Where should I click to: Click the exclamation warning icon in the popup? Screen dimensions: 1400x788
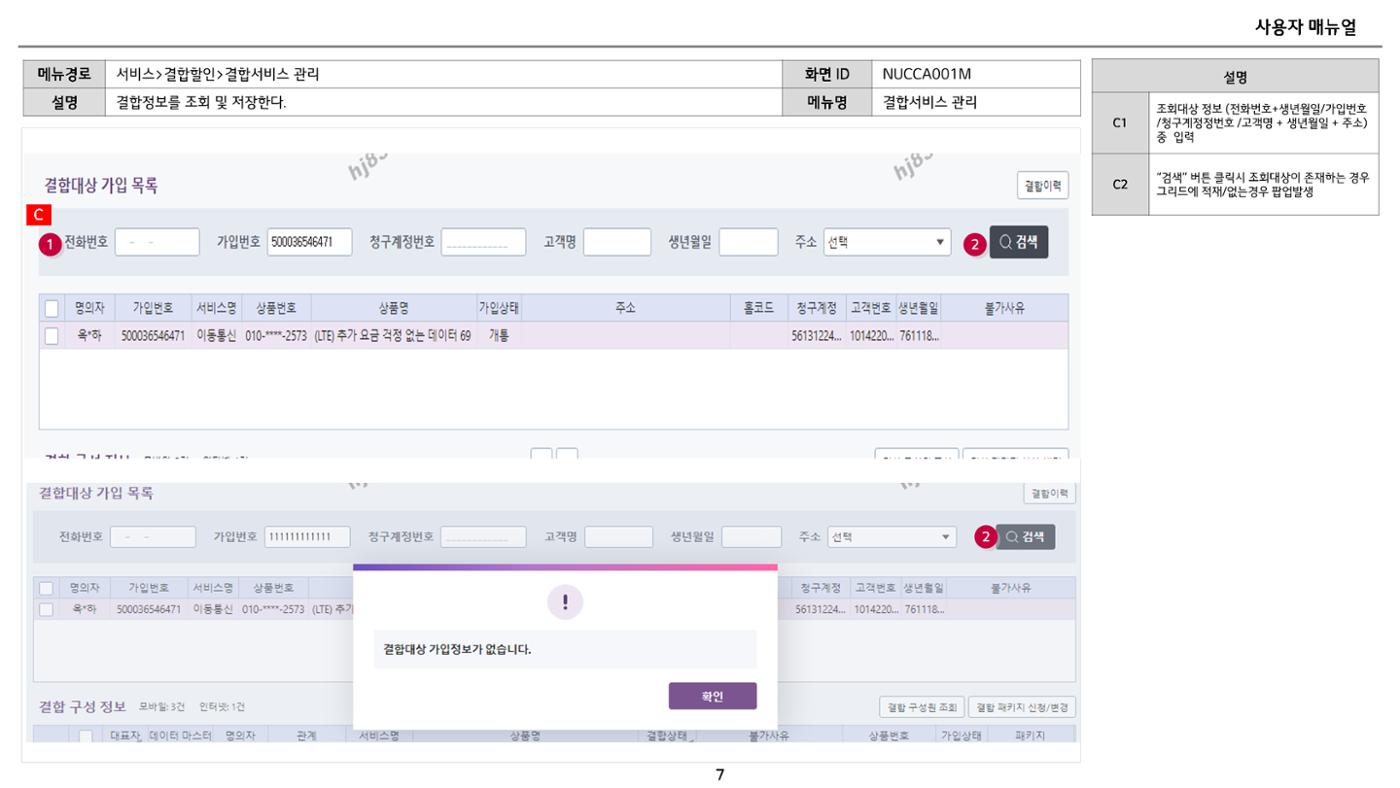pyautogui.click(x=565, y=602)
